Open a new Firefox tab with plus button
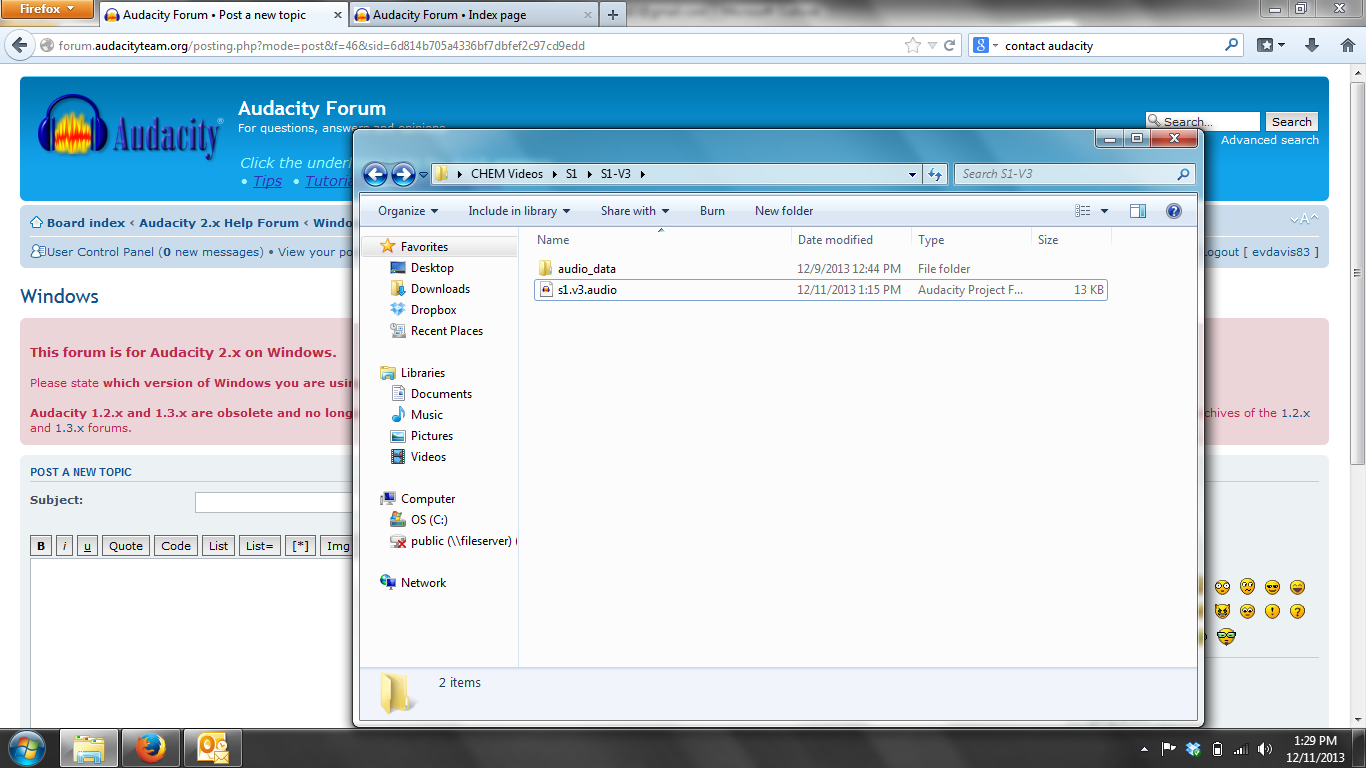This screenshot has height=768, width=1366. tap(613, 15)
